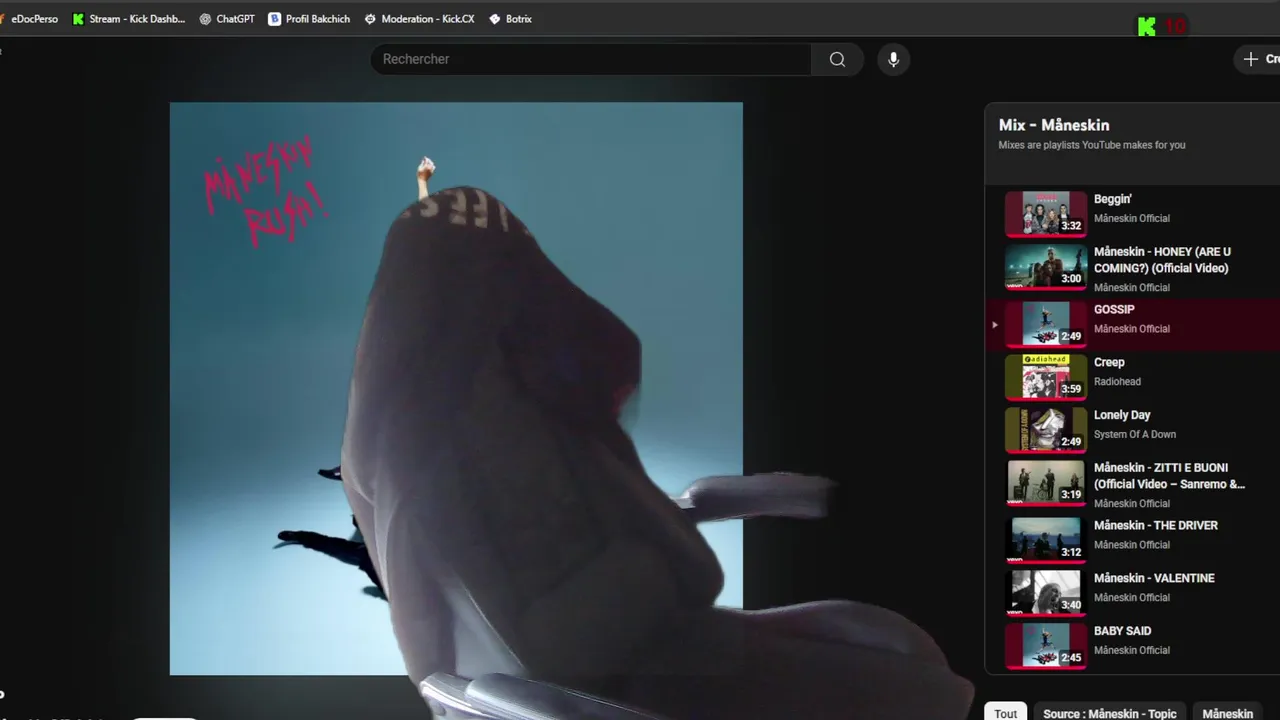The width and height of the screenshot is (1280, 720).
Task: Activate voice search microphone
Action: (893, 59)
